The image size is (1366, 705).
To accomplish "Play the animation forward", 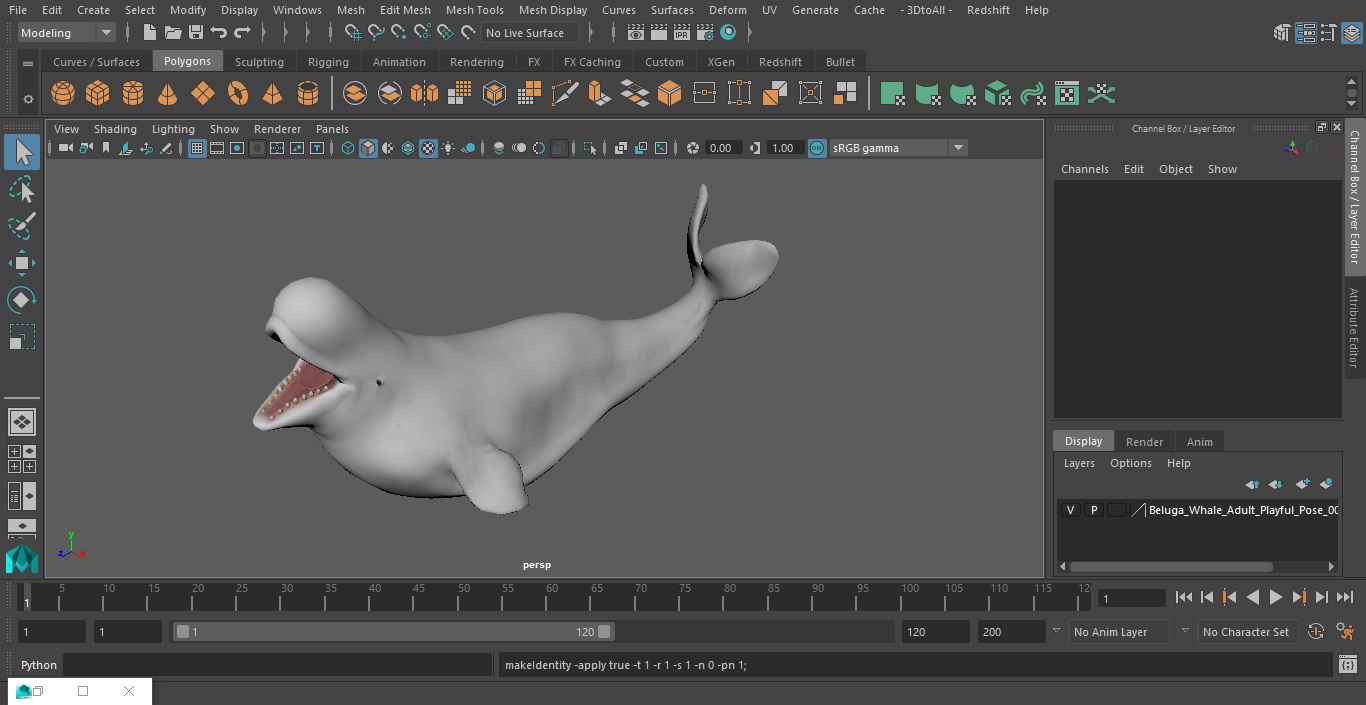I will click(1276, 597).
